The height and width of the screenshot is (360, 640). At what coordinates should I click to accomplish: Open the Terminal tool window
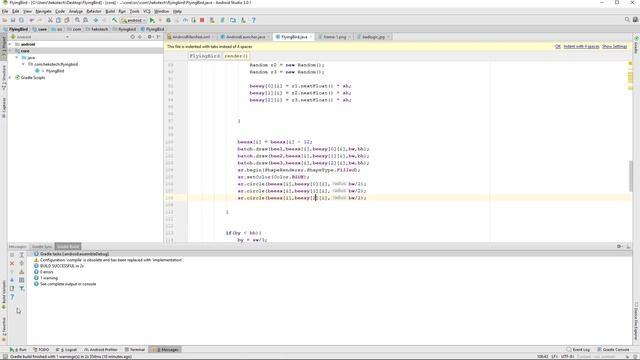point(135,350)
